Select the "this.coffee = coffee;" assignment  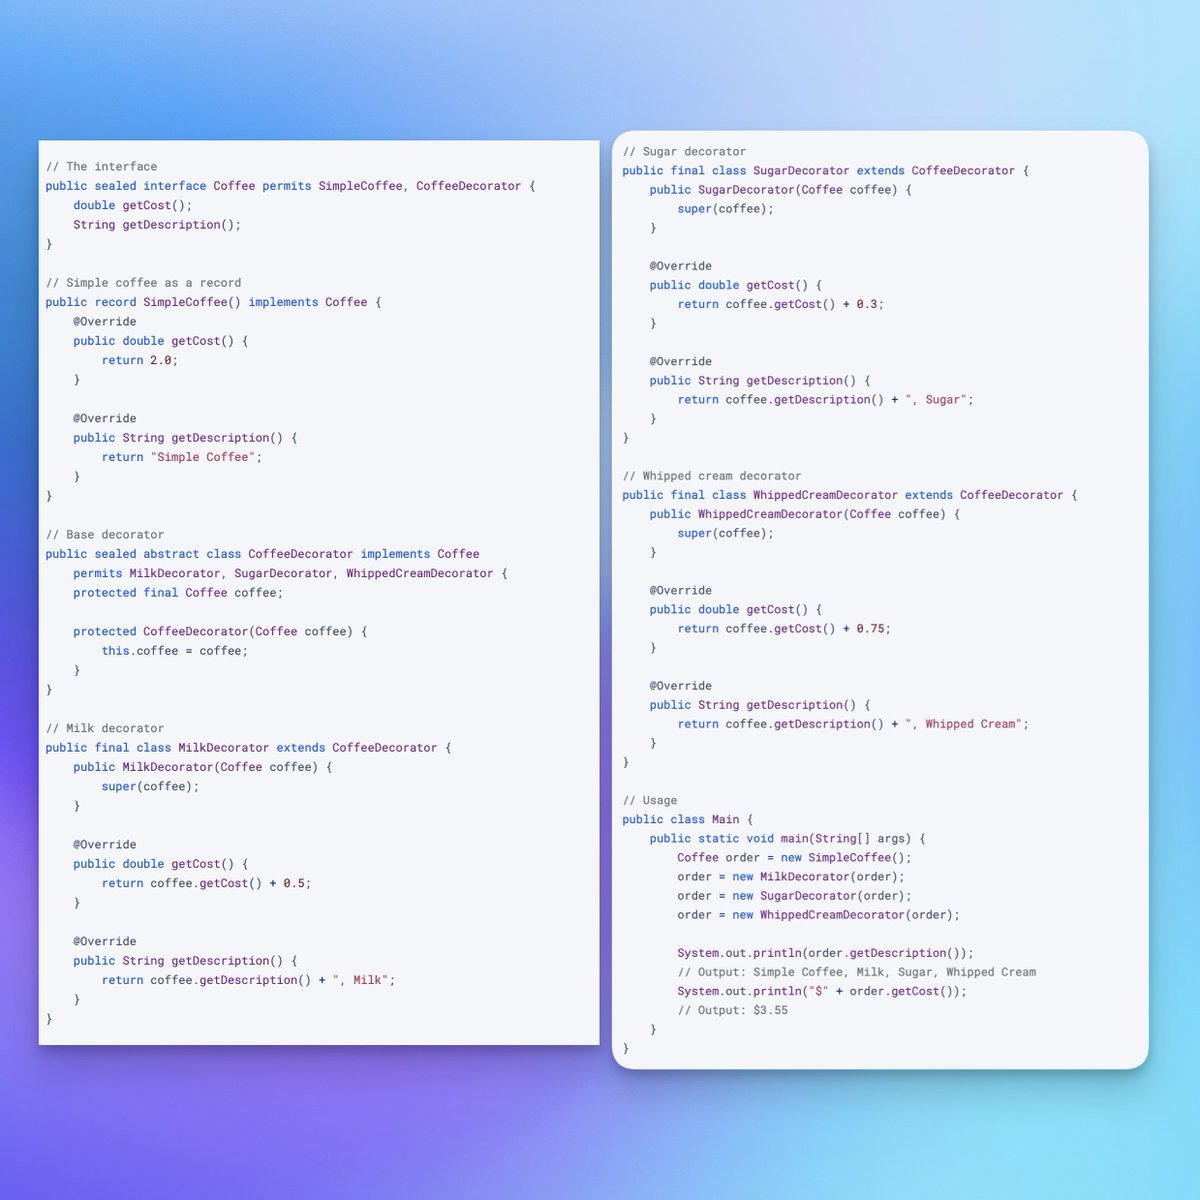point(174,651)
